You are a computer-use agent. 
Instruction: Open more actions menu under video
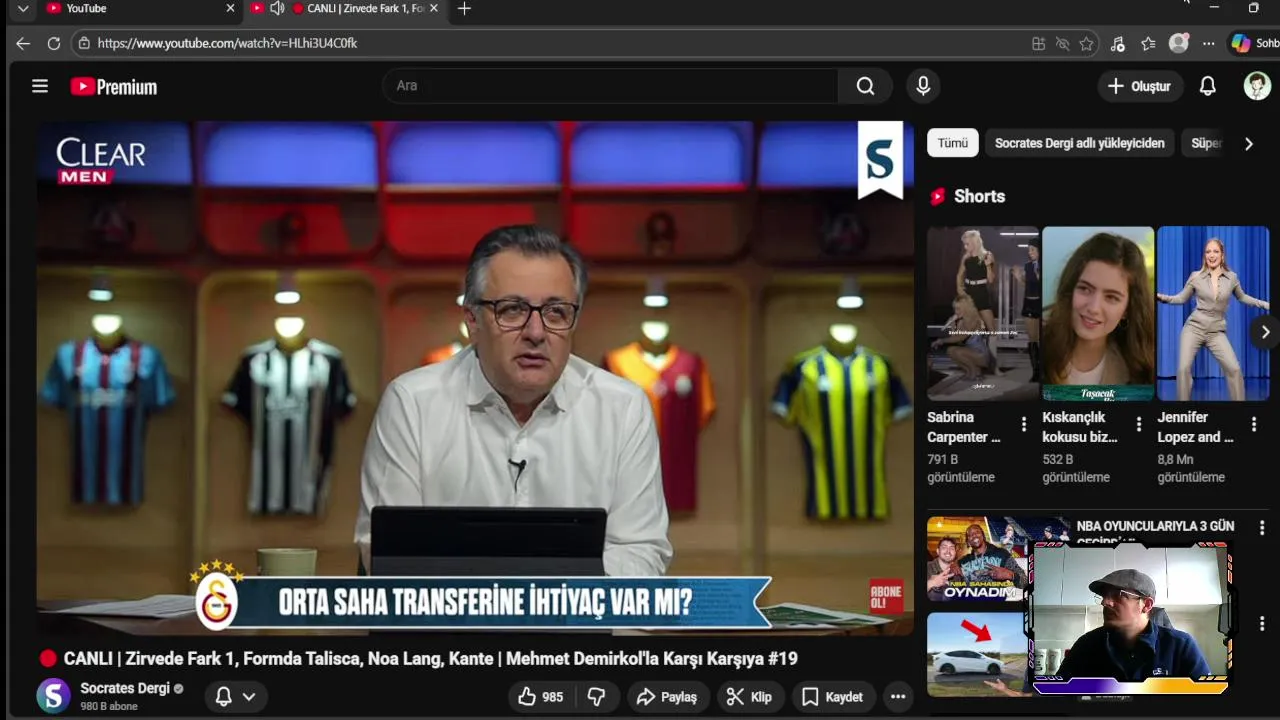point(898,697)
